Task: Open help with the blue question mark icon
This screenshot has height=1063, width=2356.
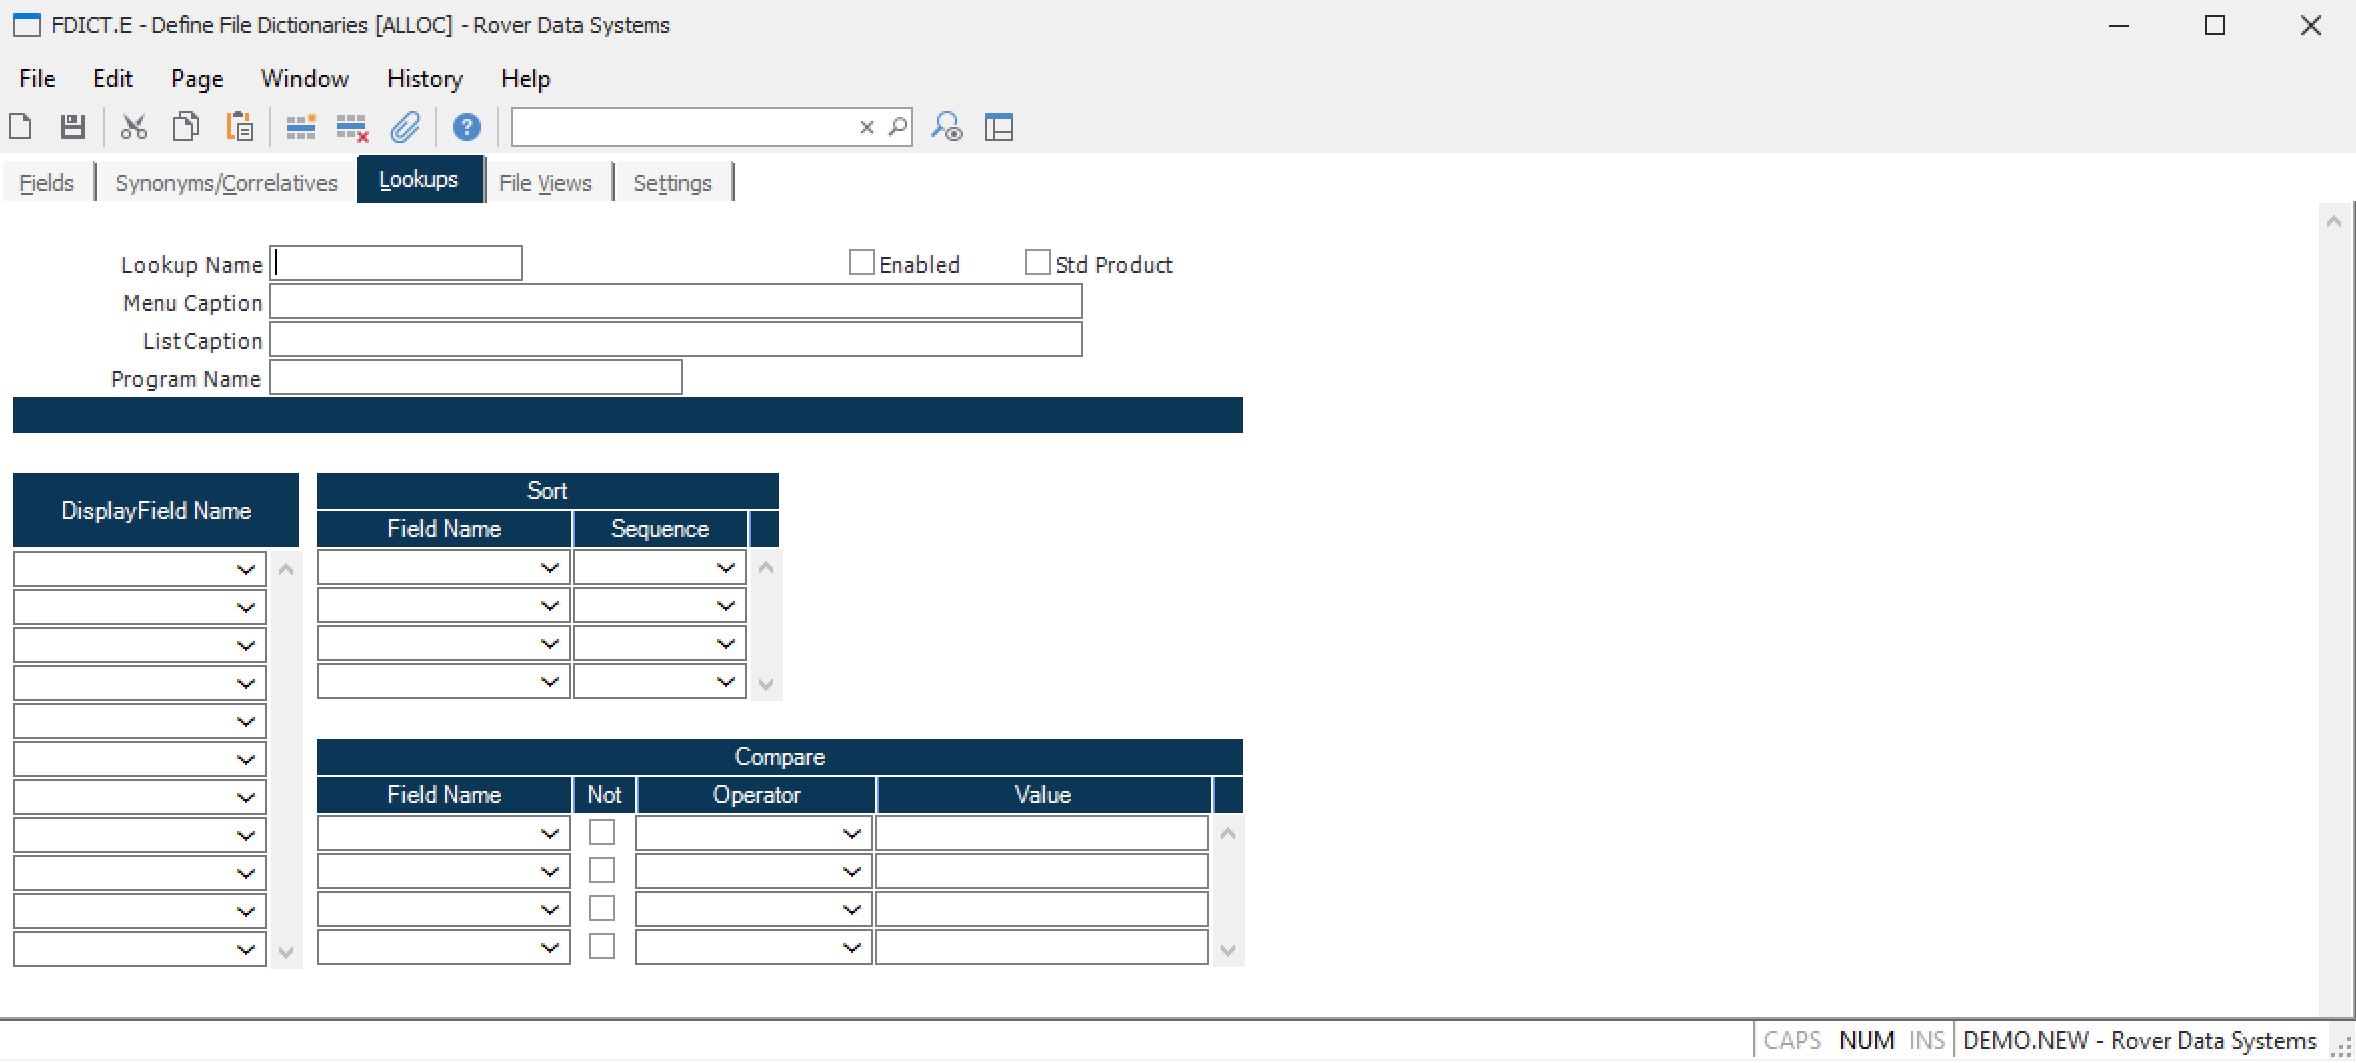Action: pos(466,127)
